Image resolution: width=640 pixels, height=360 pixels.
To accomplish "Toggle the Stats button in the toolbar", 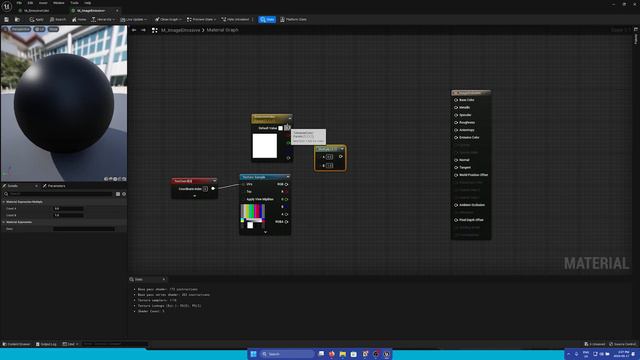I will point(267,19).
